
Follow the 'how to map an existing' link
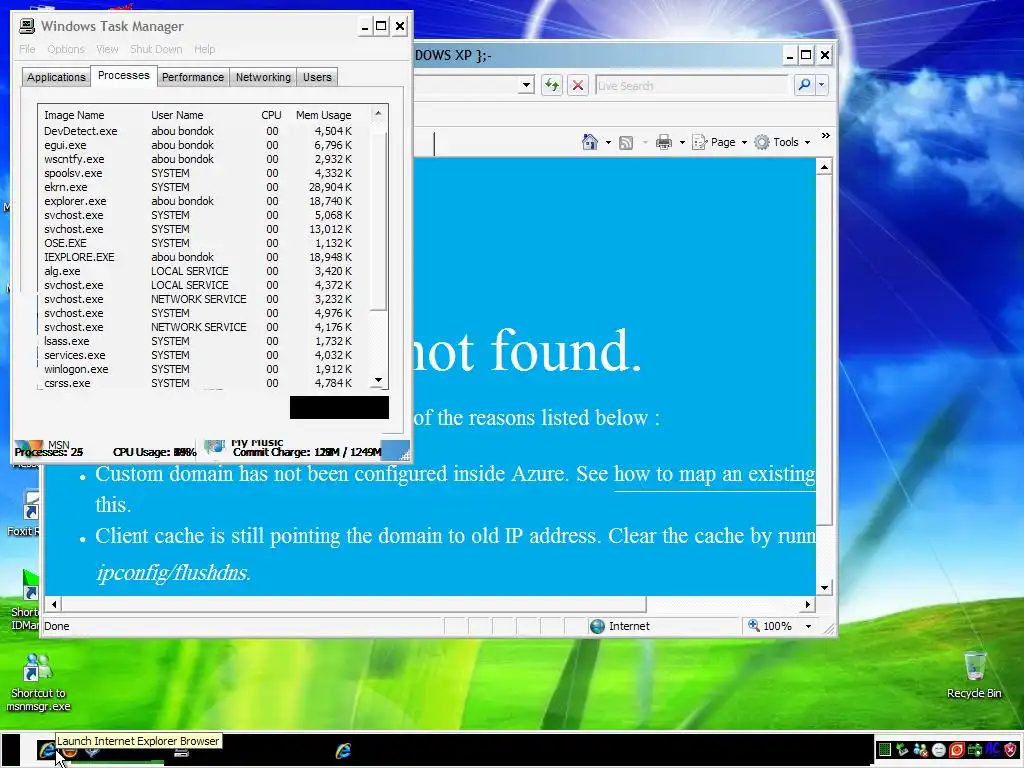[714, 473]
